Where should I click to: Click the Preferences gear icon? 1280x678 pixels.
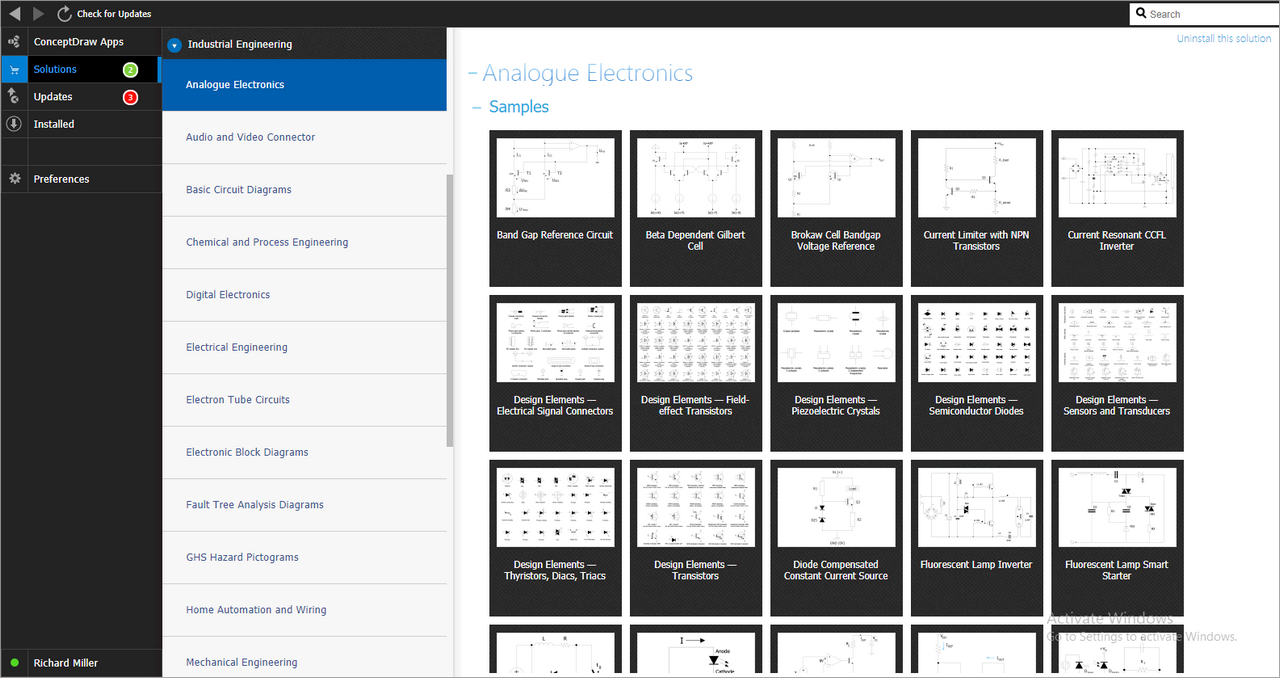point(14,179)
